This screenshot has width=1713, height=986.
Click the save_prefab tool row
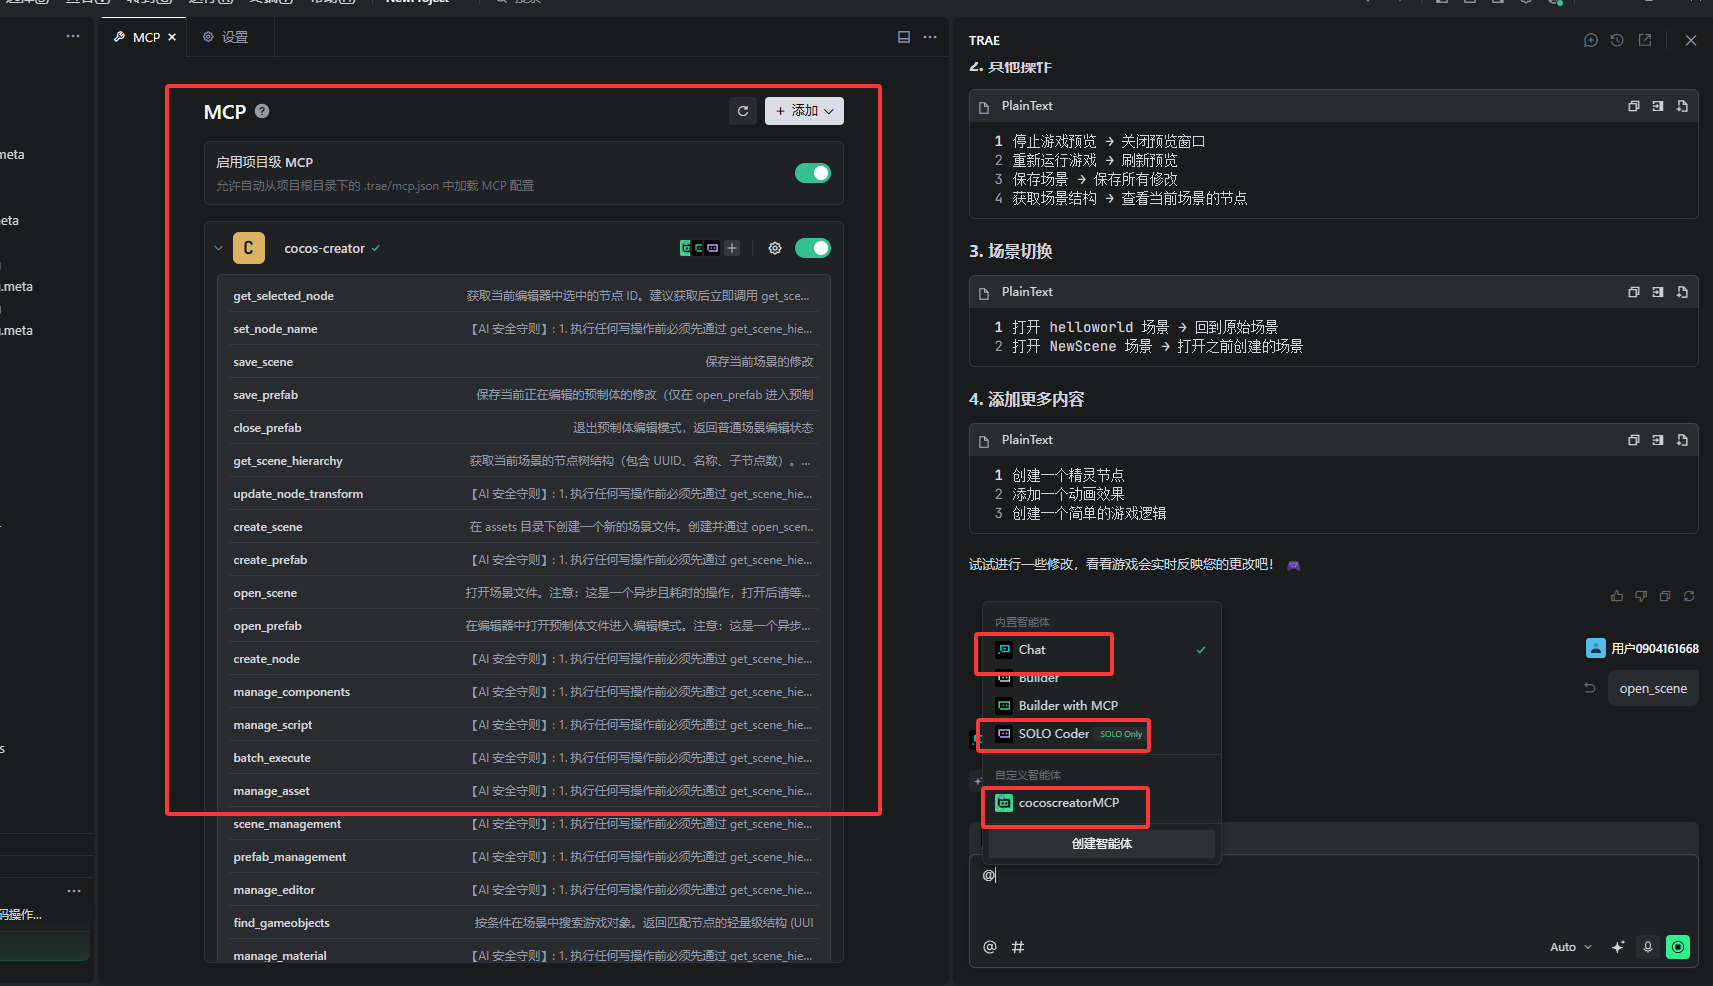[x=525, y=395]
